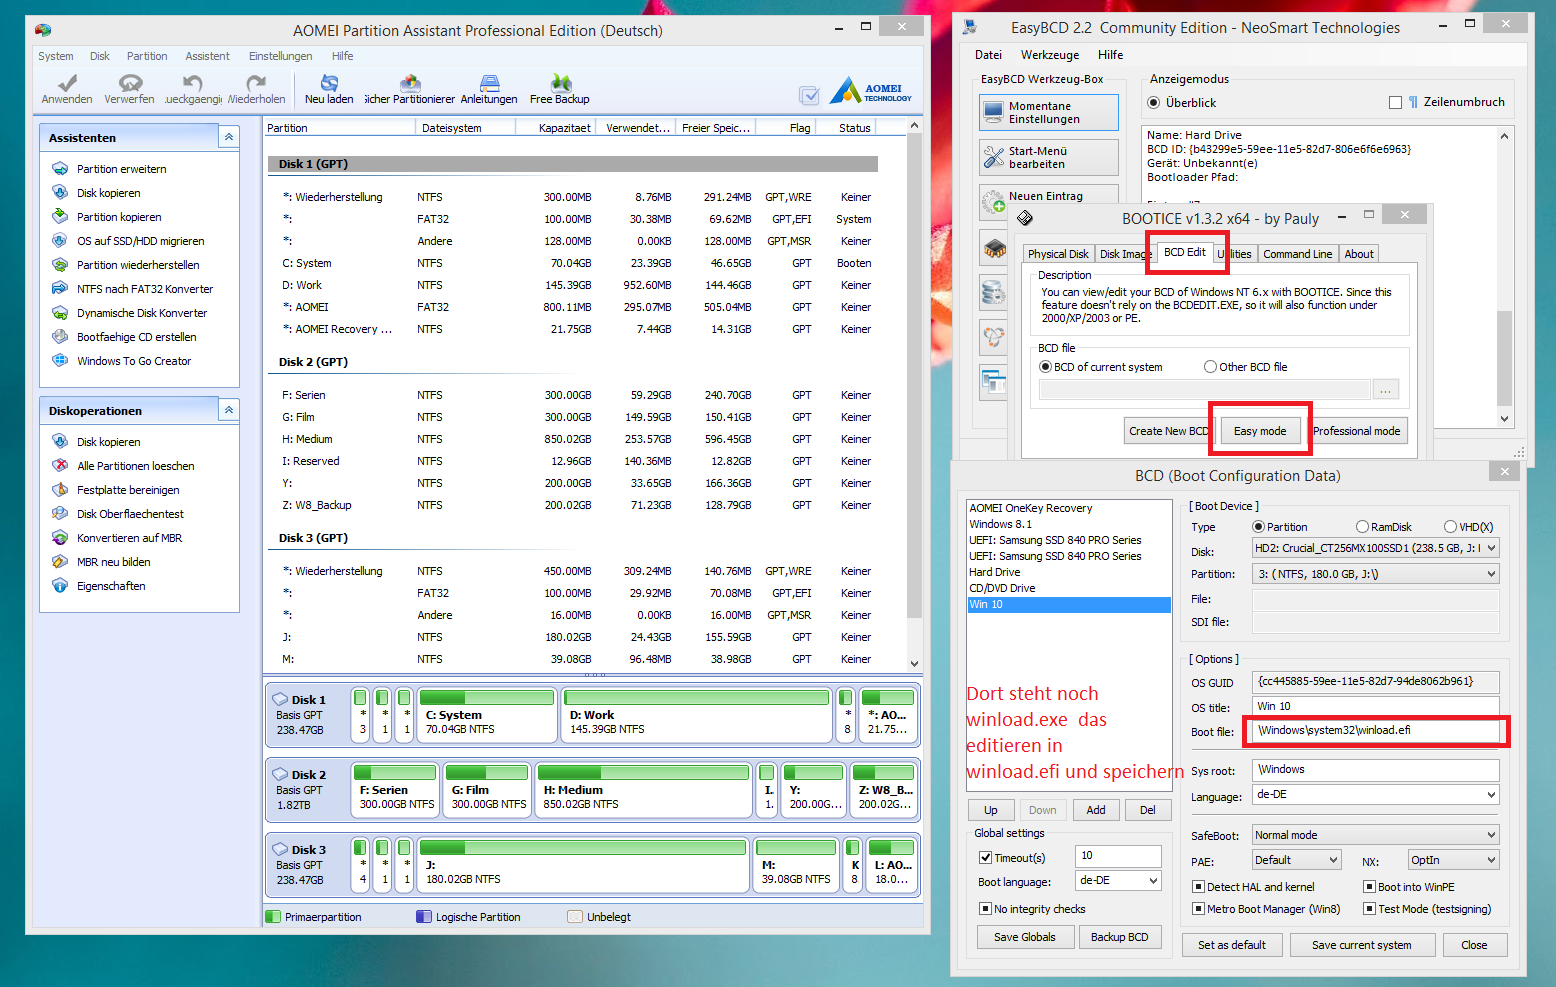Click the Neu laden toolbar icon

click(x=329, y=83)
